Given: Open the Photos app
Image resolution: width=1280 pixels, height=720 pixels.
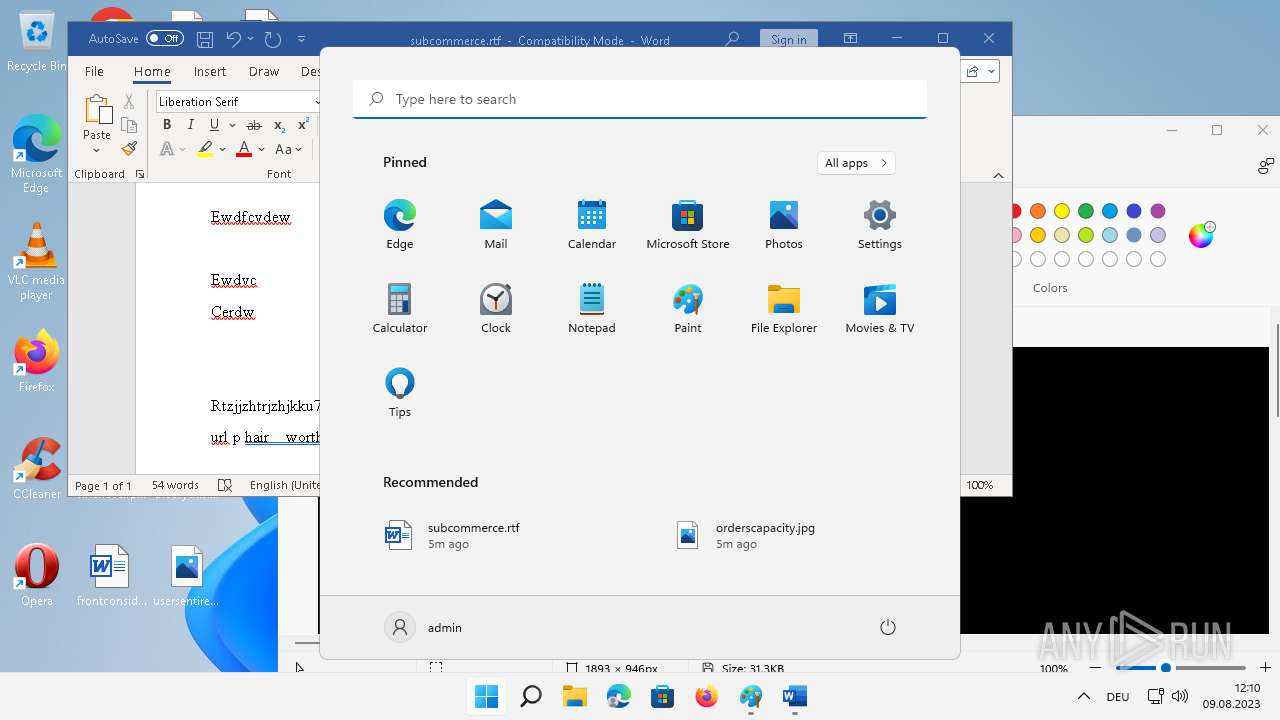Looking at the screenshot, I should pos(784,224).
